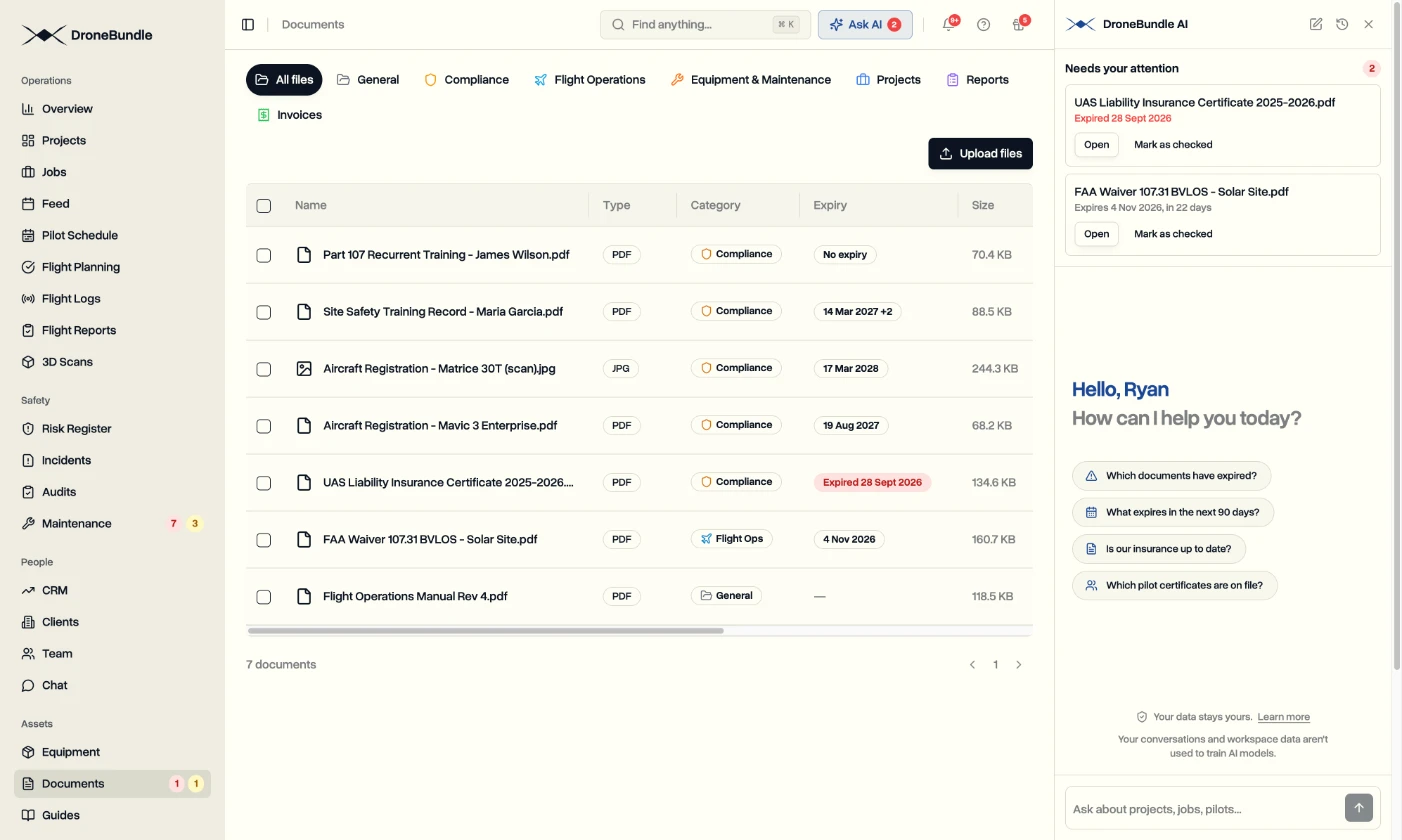
Task: Click the Ask about projects input field
Action: [x=1204, y=808]
